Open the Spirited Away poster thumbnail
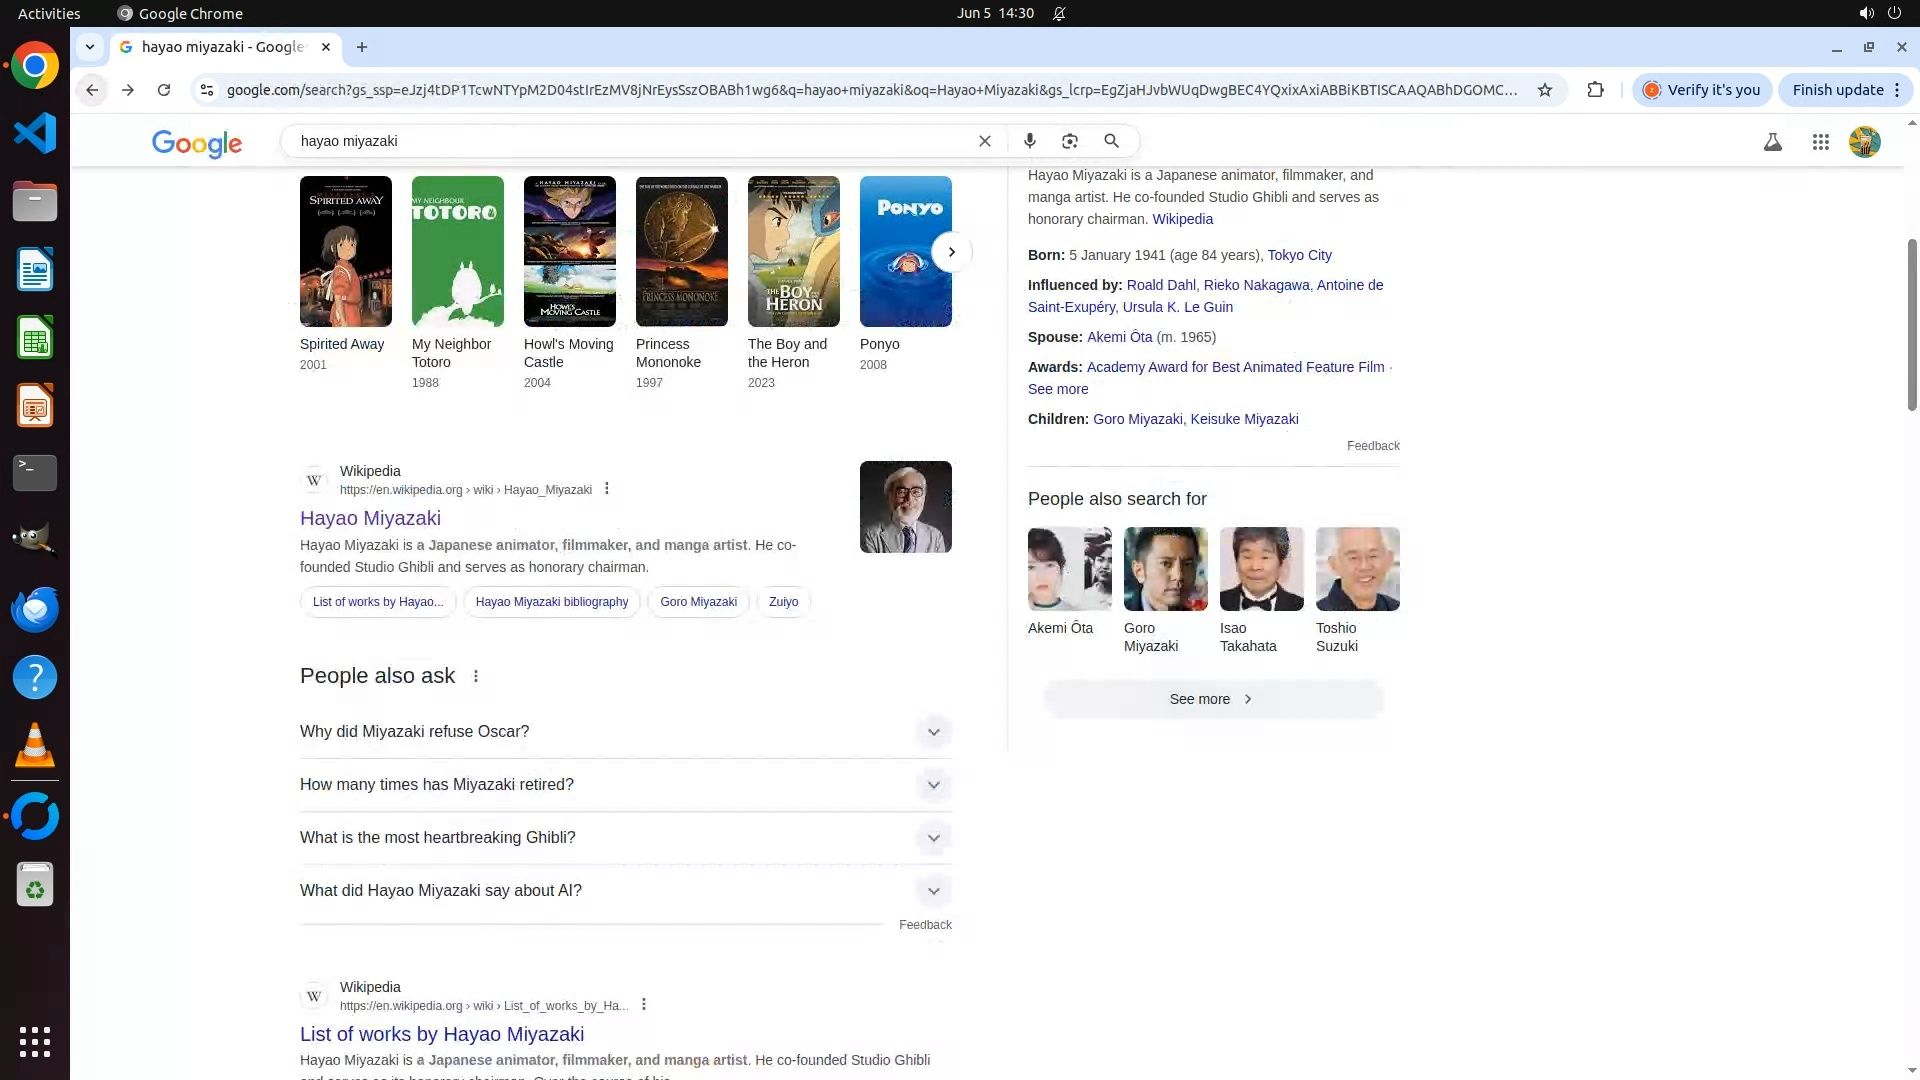This screenshot has height=1080, width=1920. (345, 251)
